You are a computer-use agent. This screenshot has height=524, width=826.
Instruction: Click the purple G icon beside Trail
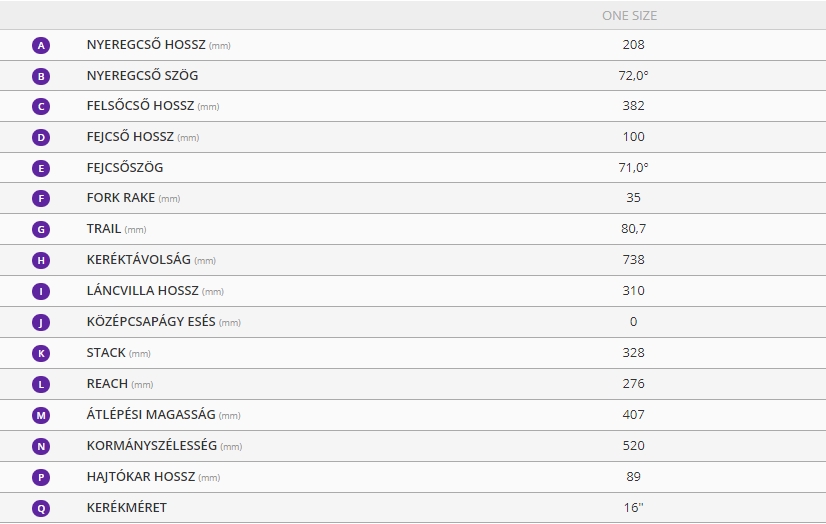(41, 230)
